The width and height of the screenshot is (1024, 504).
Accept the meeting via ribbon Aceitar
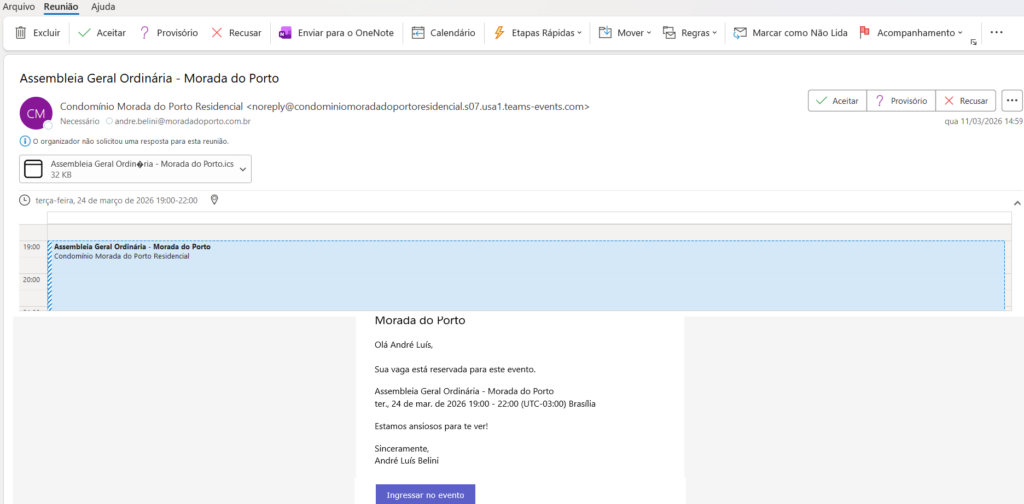coord(103,32)
